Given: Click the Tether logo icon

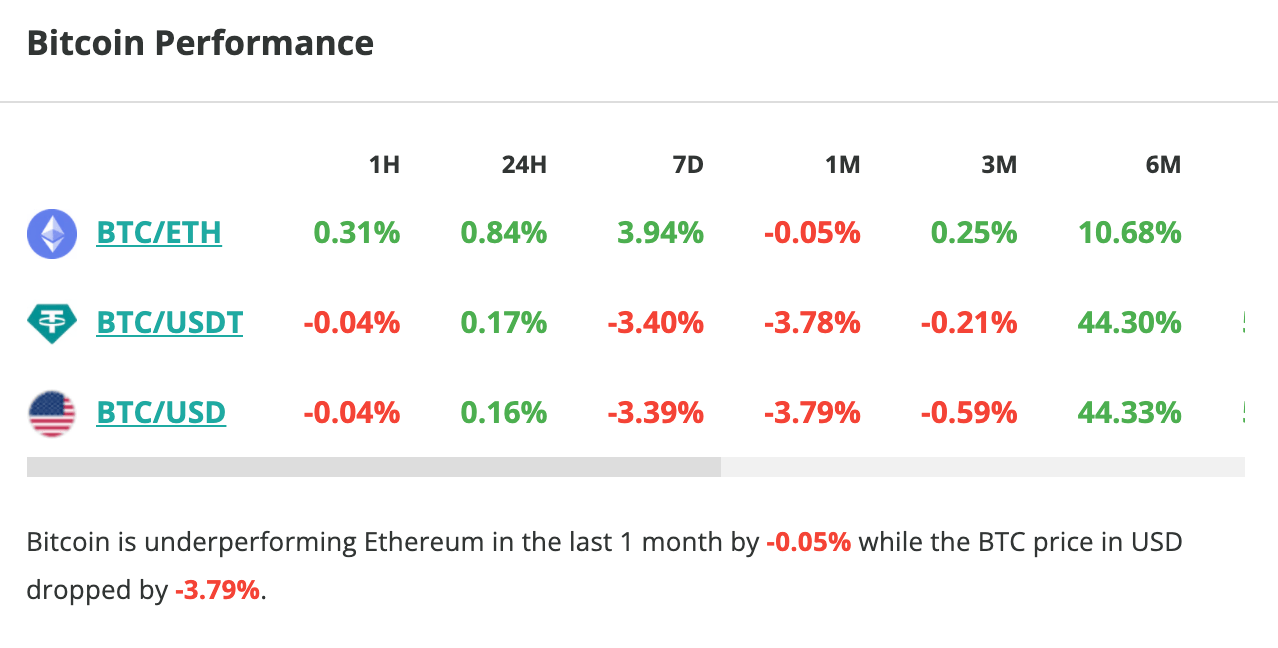Looking at the screenshot, I should (x=52, y=323).
